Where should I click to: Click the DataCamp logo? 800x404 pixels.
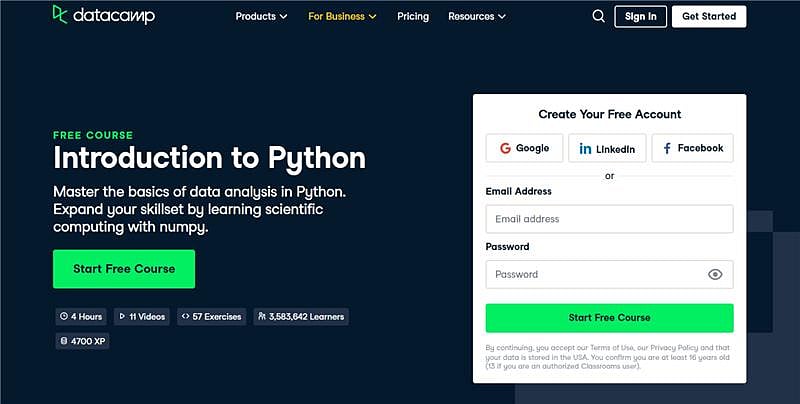pos(104,15)
